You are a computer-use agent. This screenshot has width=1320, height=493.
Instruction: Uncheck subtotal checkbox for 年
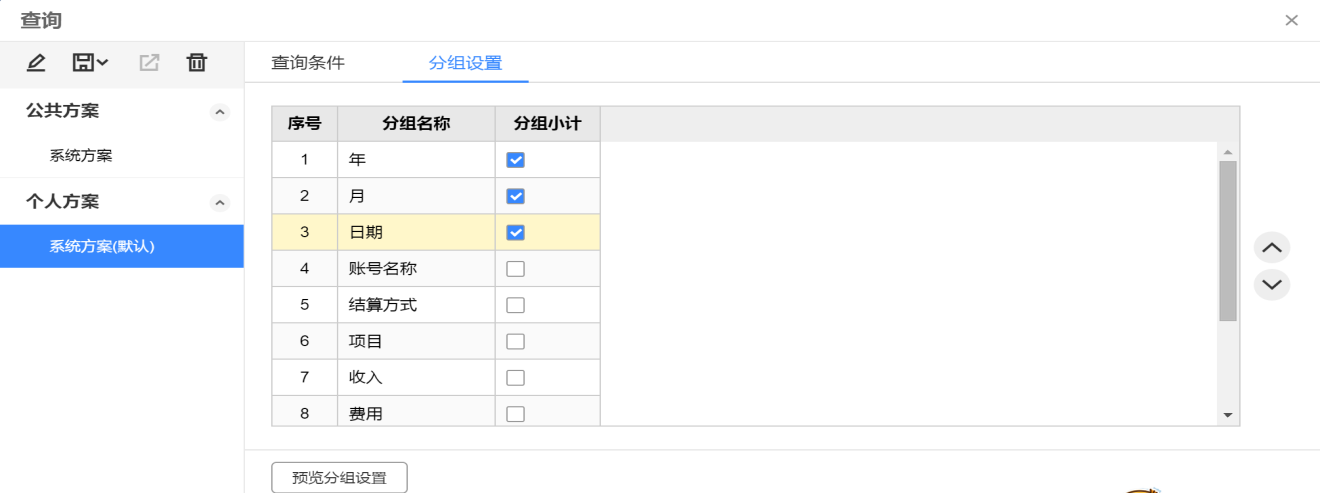coord(516,160)
